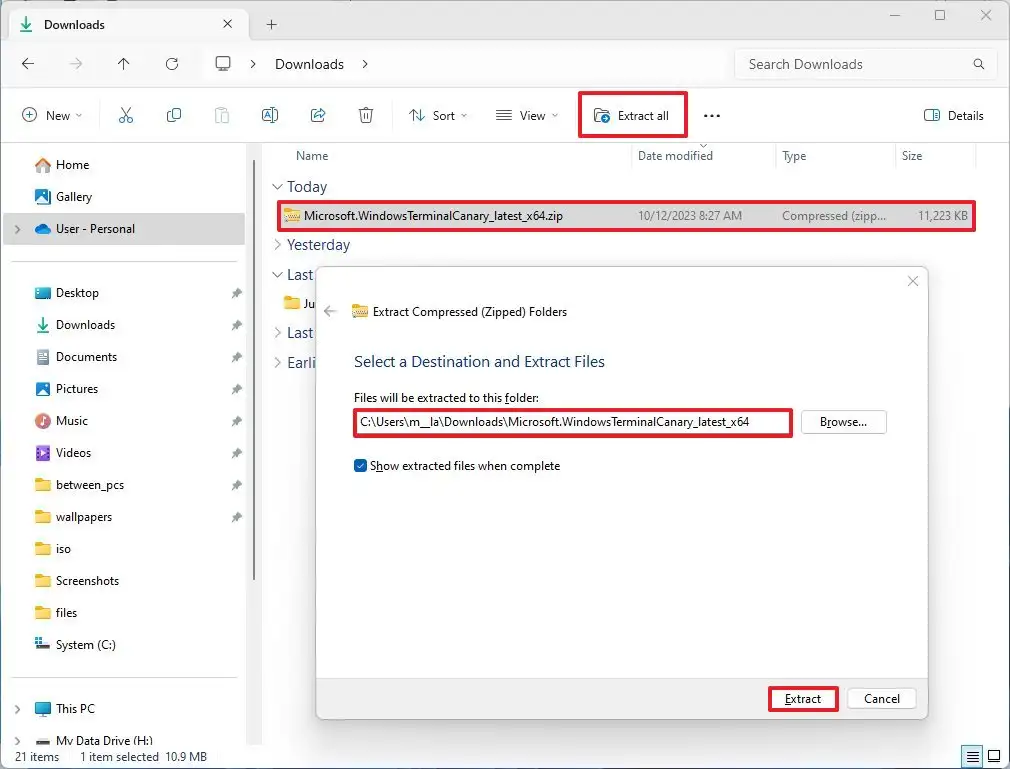Open the Share options via the Share icon
This screenshot has height=769, width=1010.
[x=318, y=115]
